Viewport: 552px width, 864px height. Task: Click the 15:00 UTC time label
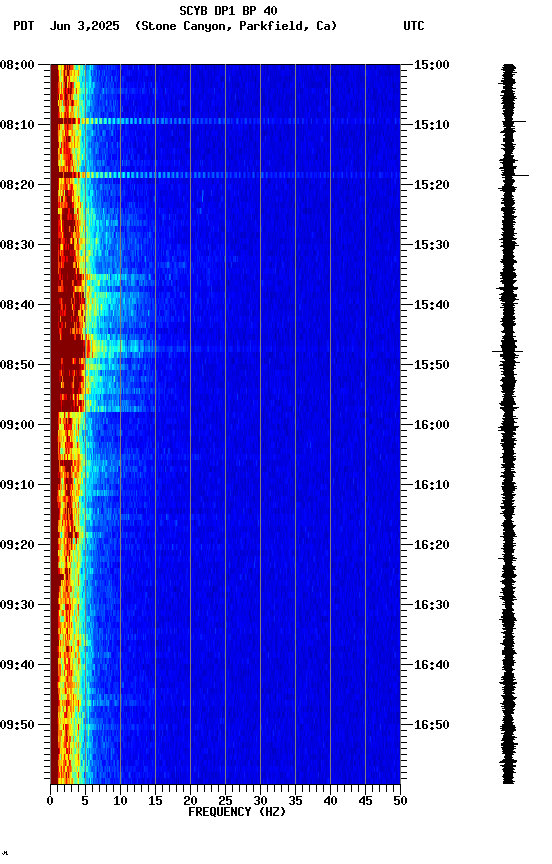(x=431, y=65)
